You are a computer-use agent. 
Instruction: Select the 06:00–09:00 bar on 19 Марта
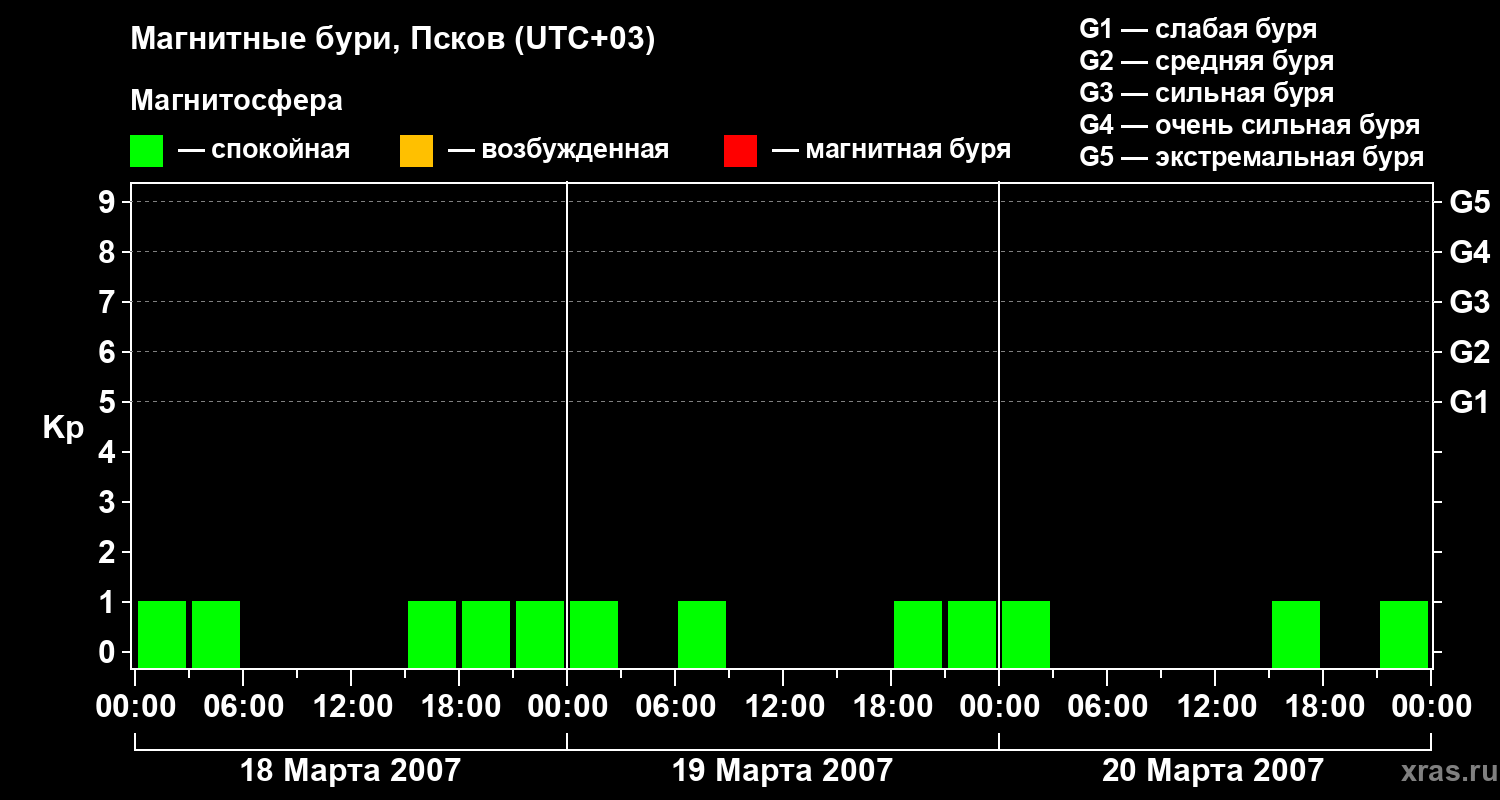pyautogui.click(x=702, y=634)
